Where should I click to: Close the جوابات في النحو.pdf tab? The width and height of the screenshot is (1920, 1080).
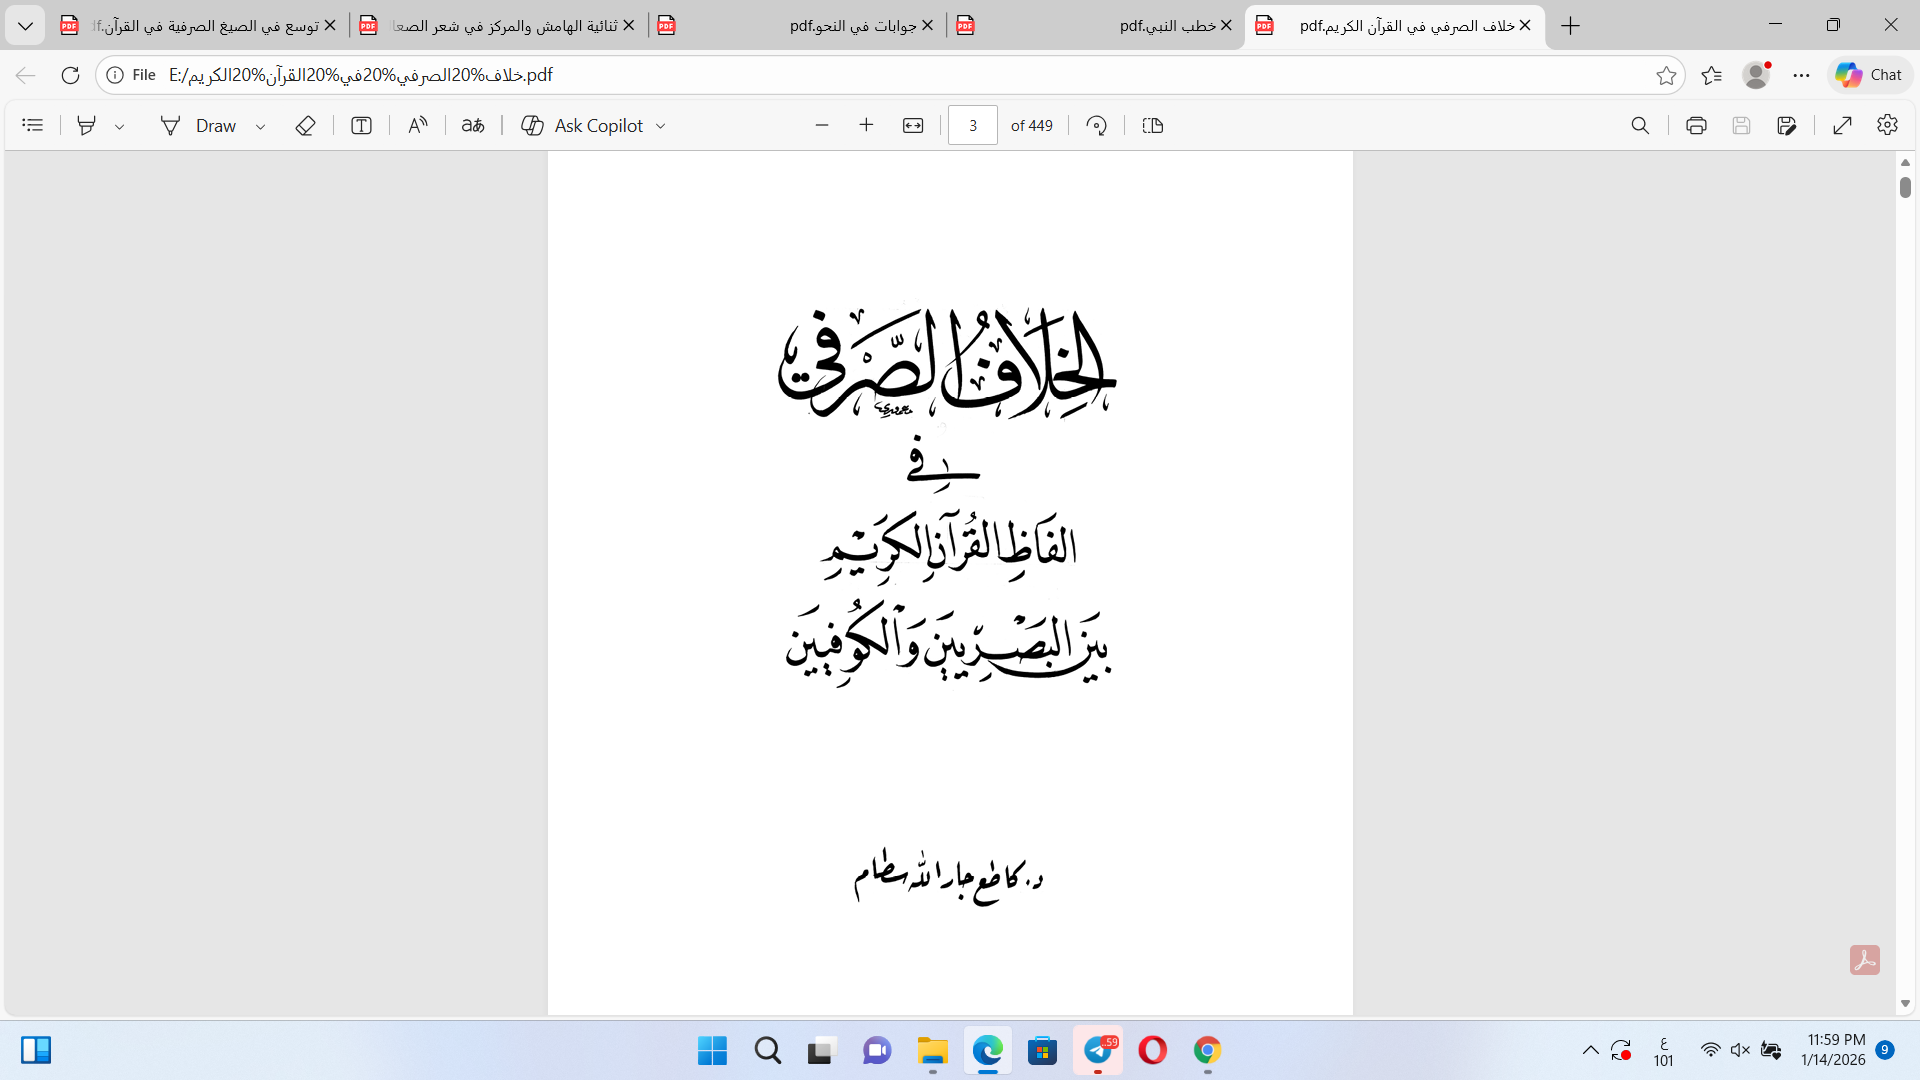[927, 26]
